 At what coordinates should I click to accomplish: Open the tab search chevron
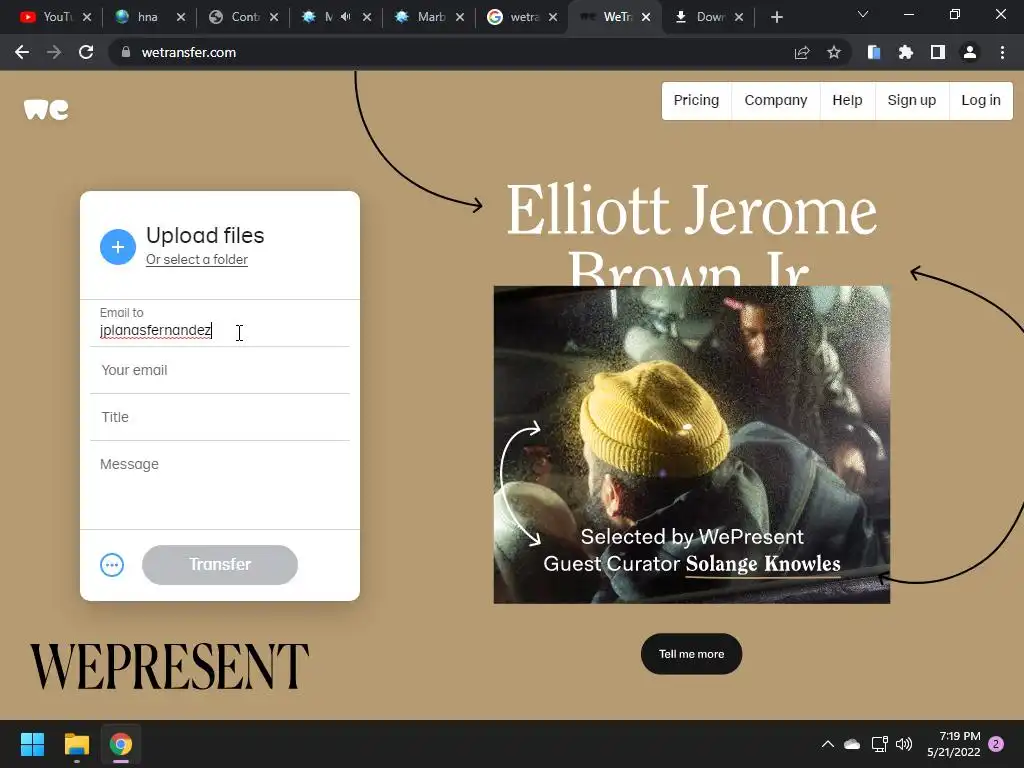(x=863, y=14)
